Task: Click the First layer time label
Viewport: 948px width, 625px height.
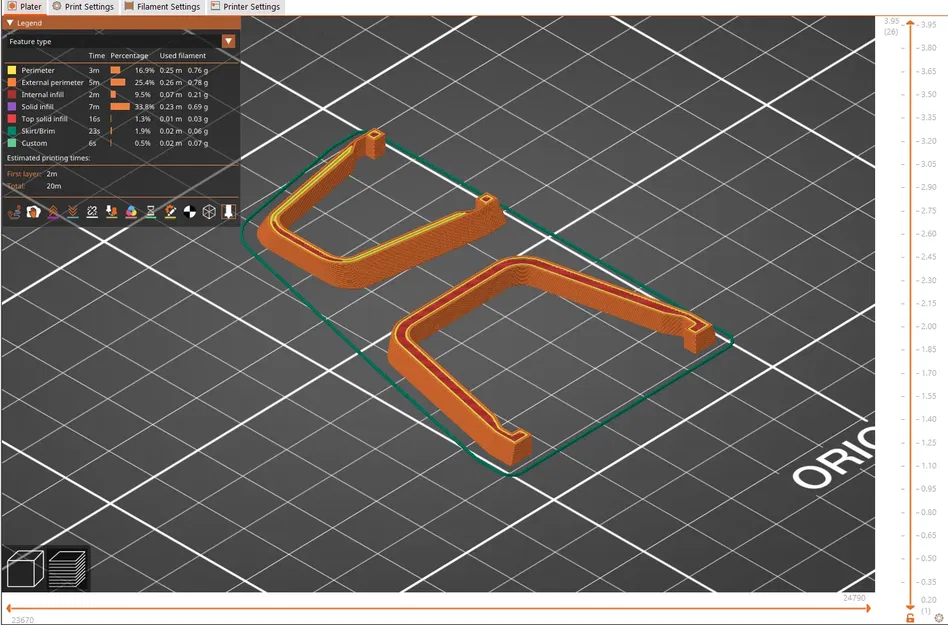Action: pyautogui.click(x=24, y=173)
